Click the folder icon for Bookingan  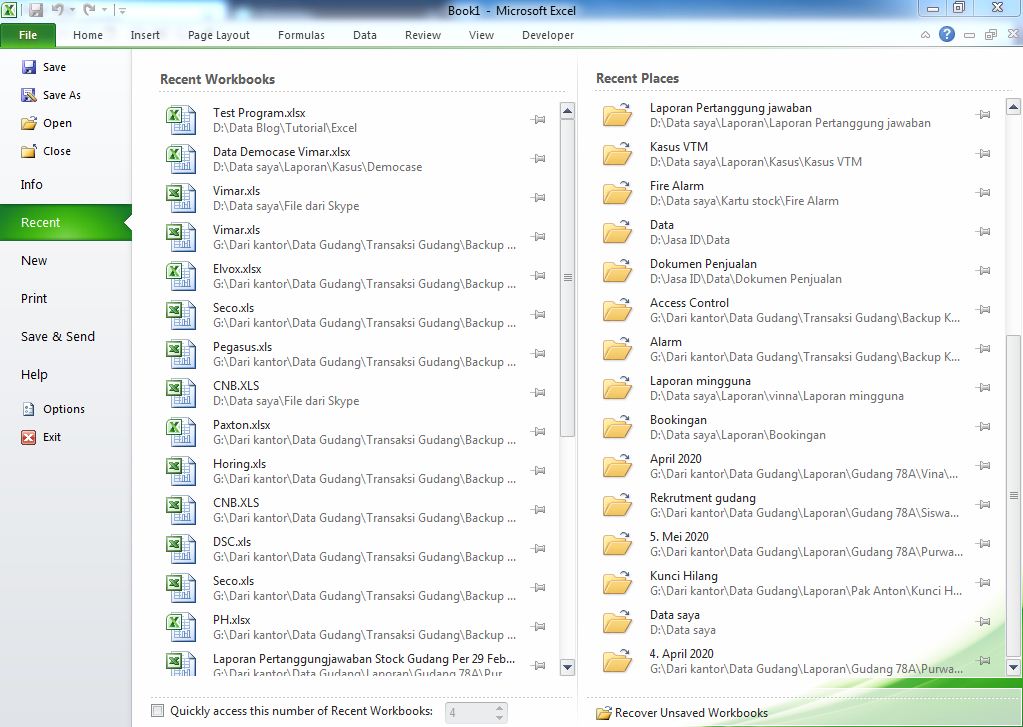617,426
